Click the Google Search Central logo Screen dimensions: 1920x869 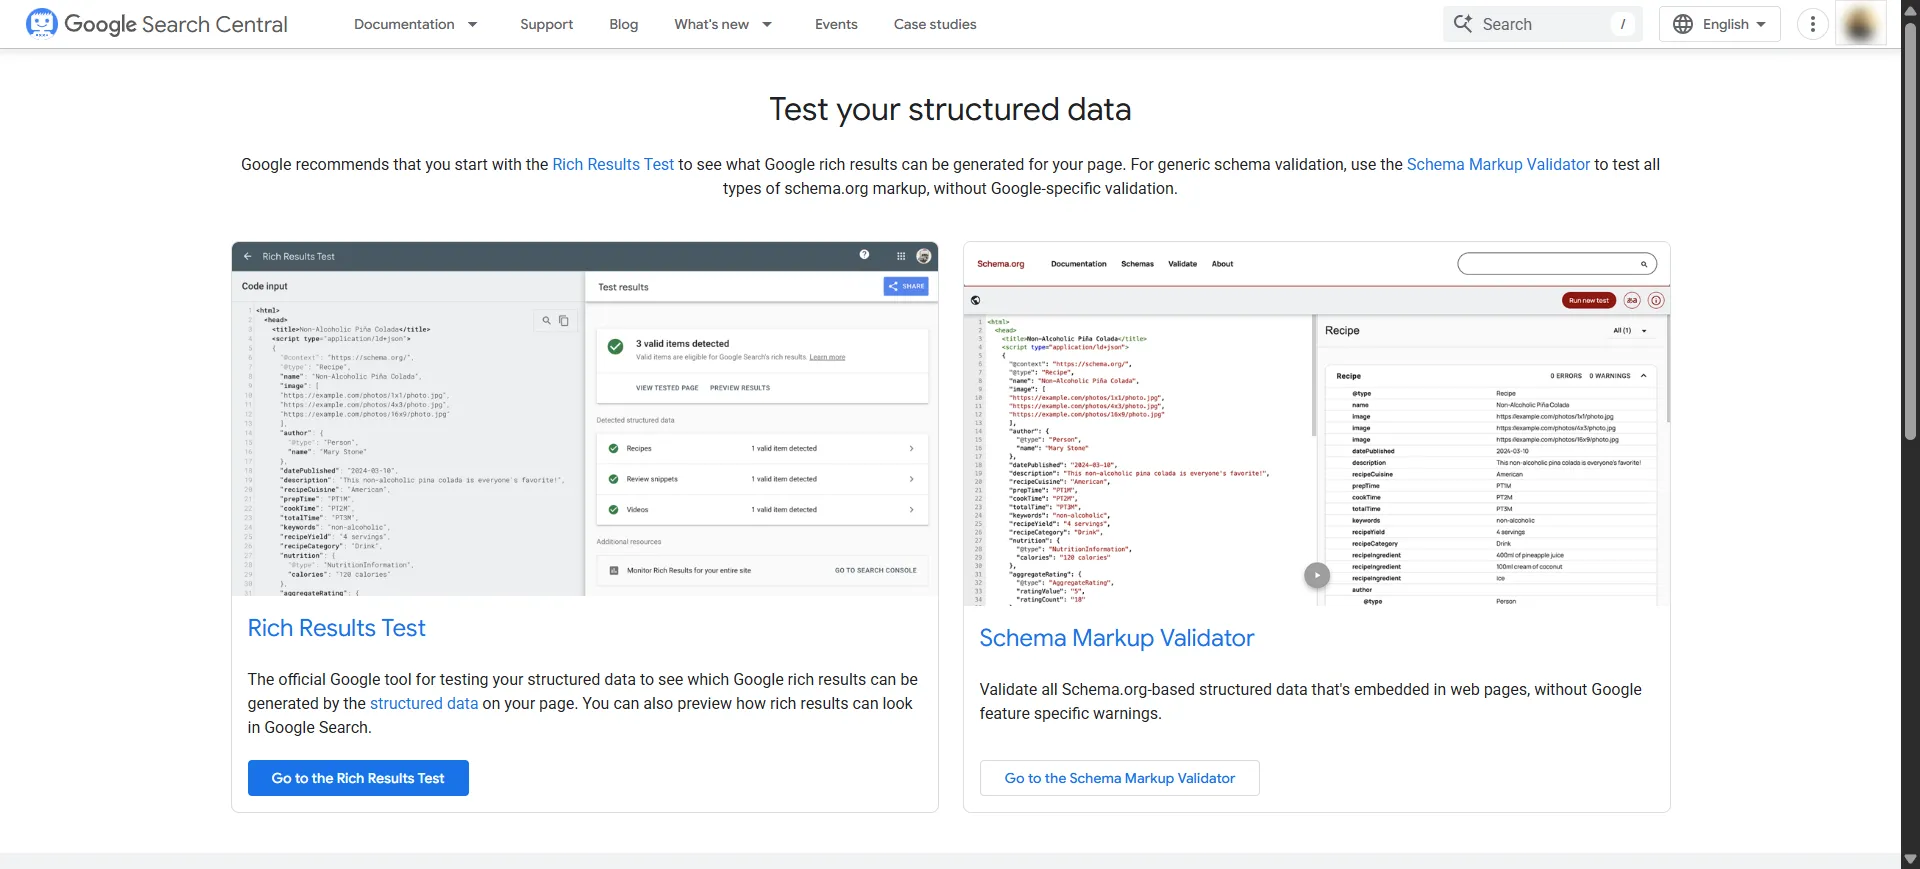[x=157, y=24]
